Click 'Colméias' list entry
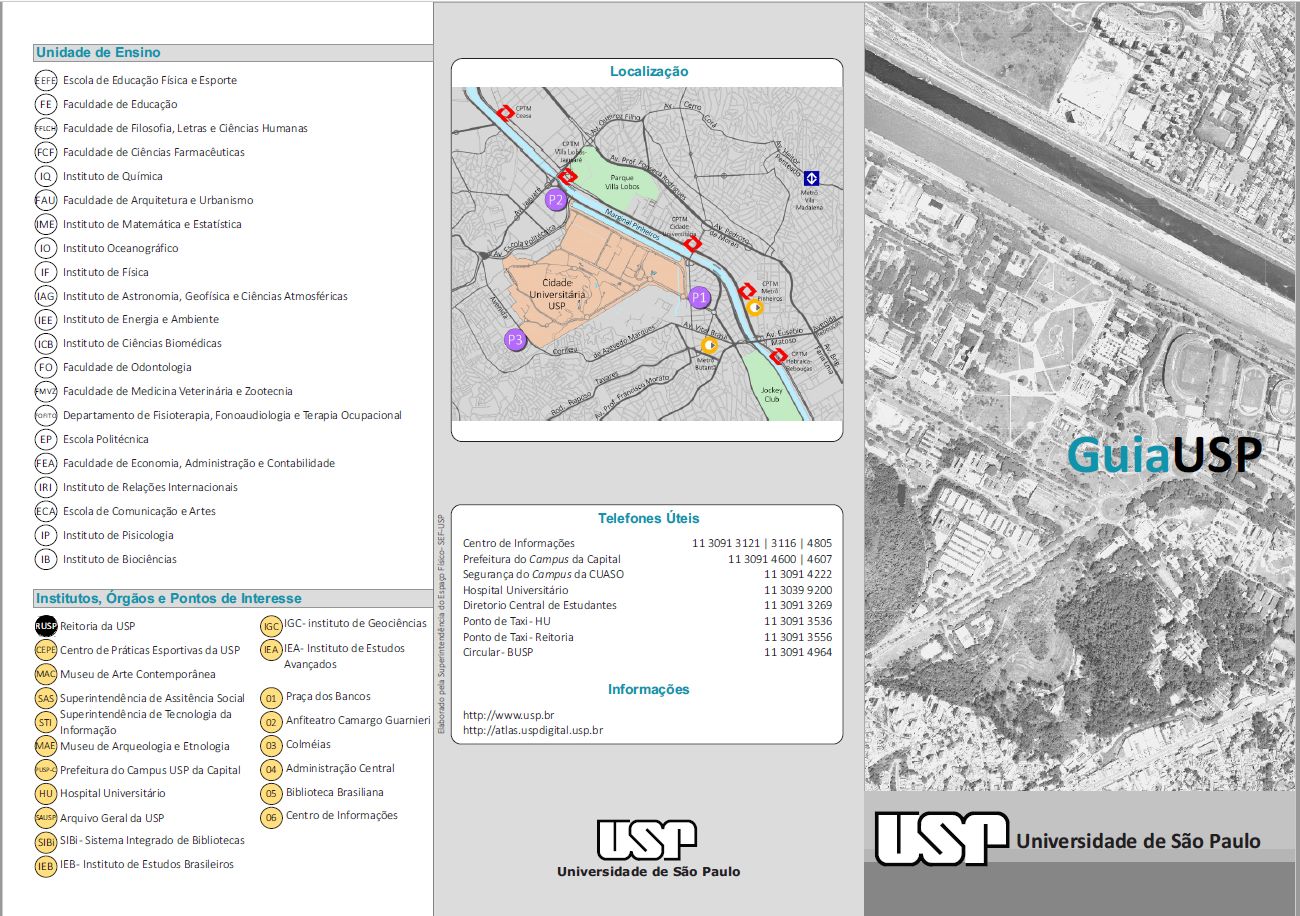1300x916 pixels. coord(308,744)
